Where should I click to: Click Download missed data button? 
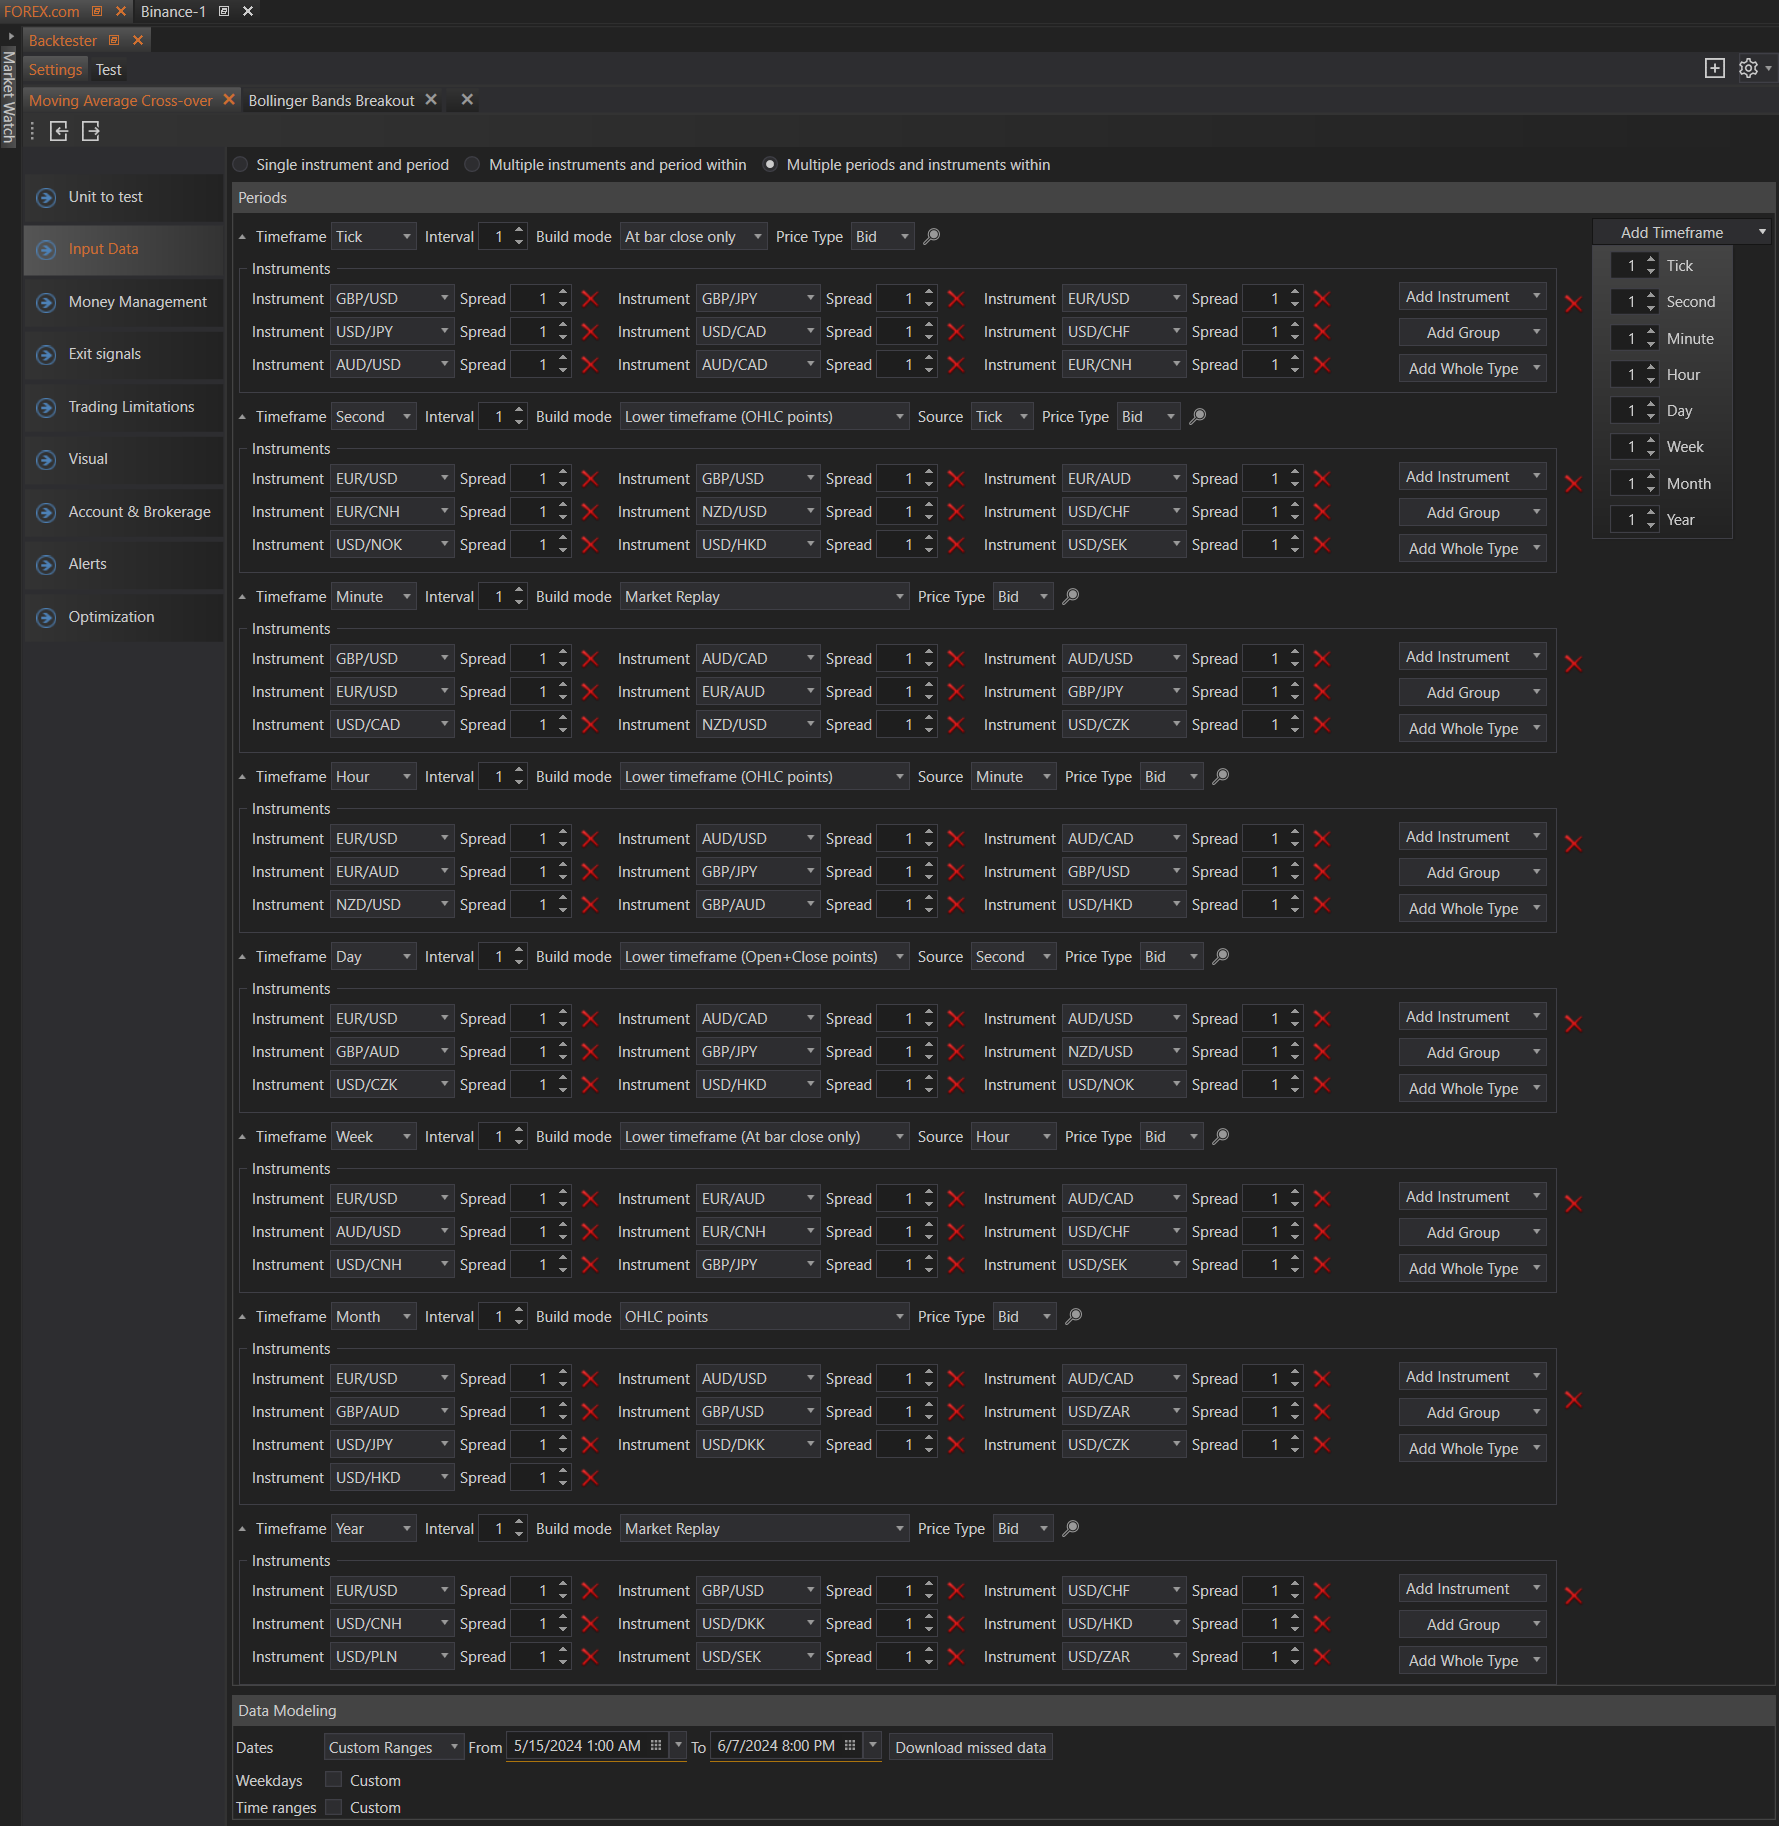click(970, 1747)
